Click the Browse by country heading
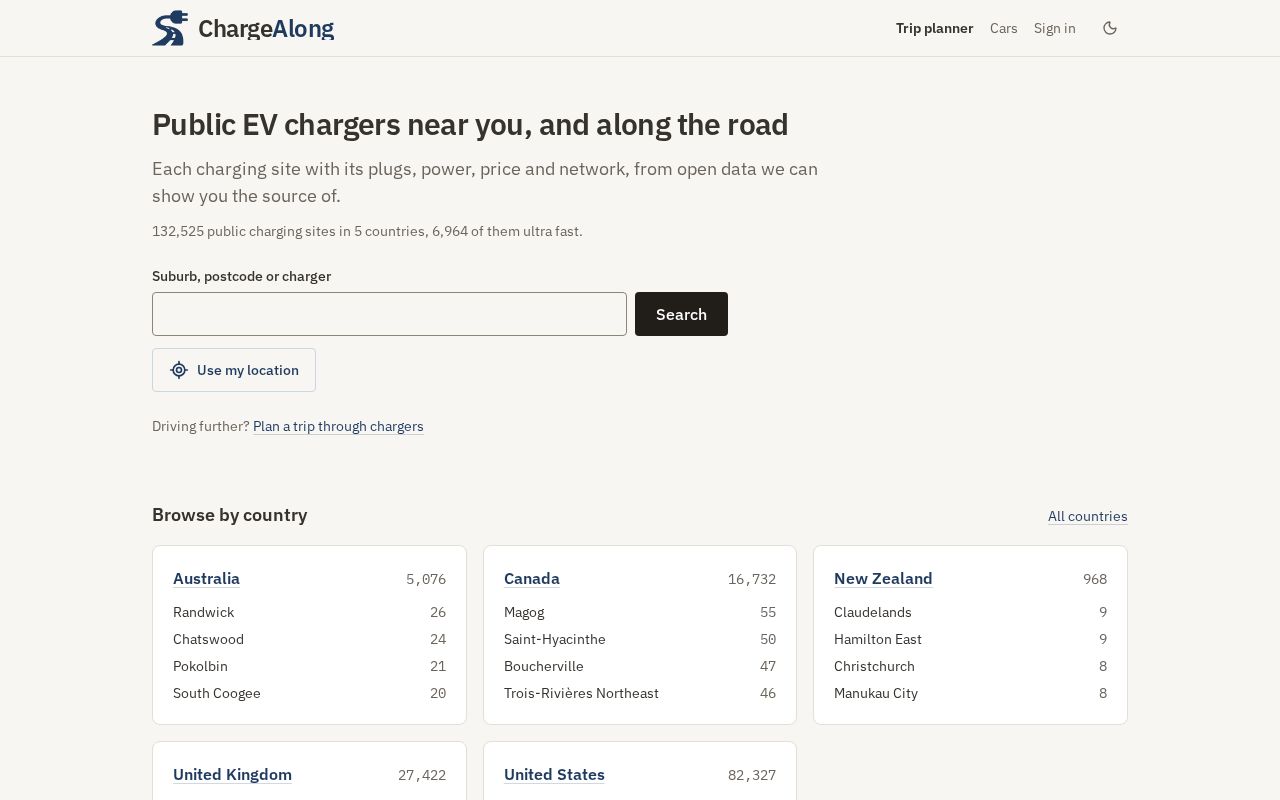The image size is (1280, 800). click(230, 515)
